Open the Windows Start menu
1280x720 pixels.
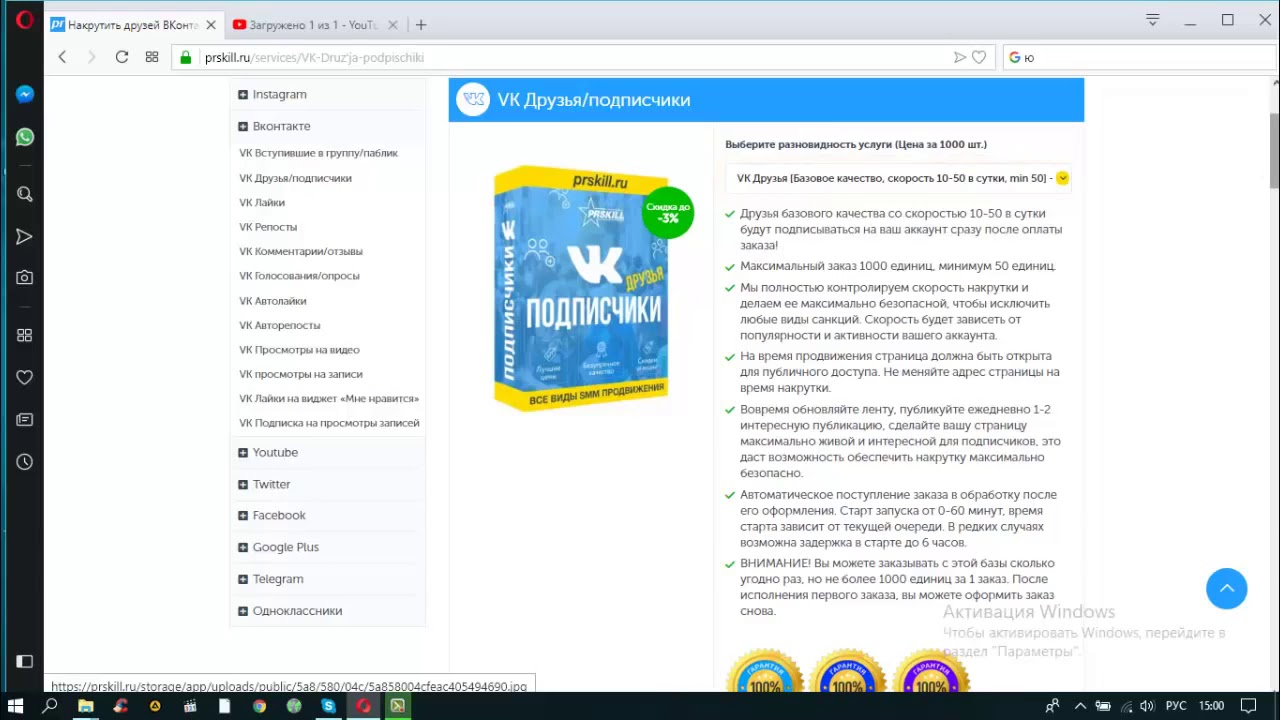pyautogui.click(x=15, y=706)
